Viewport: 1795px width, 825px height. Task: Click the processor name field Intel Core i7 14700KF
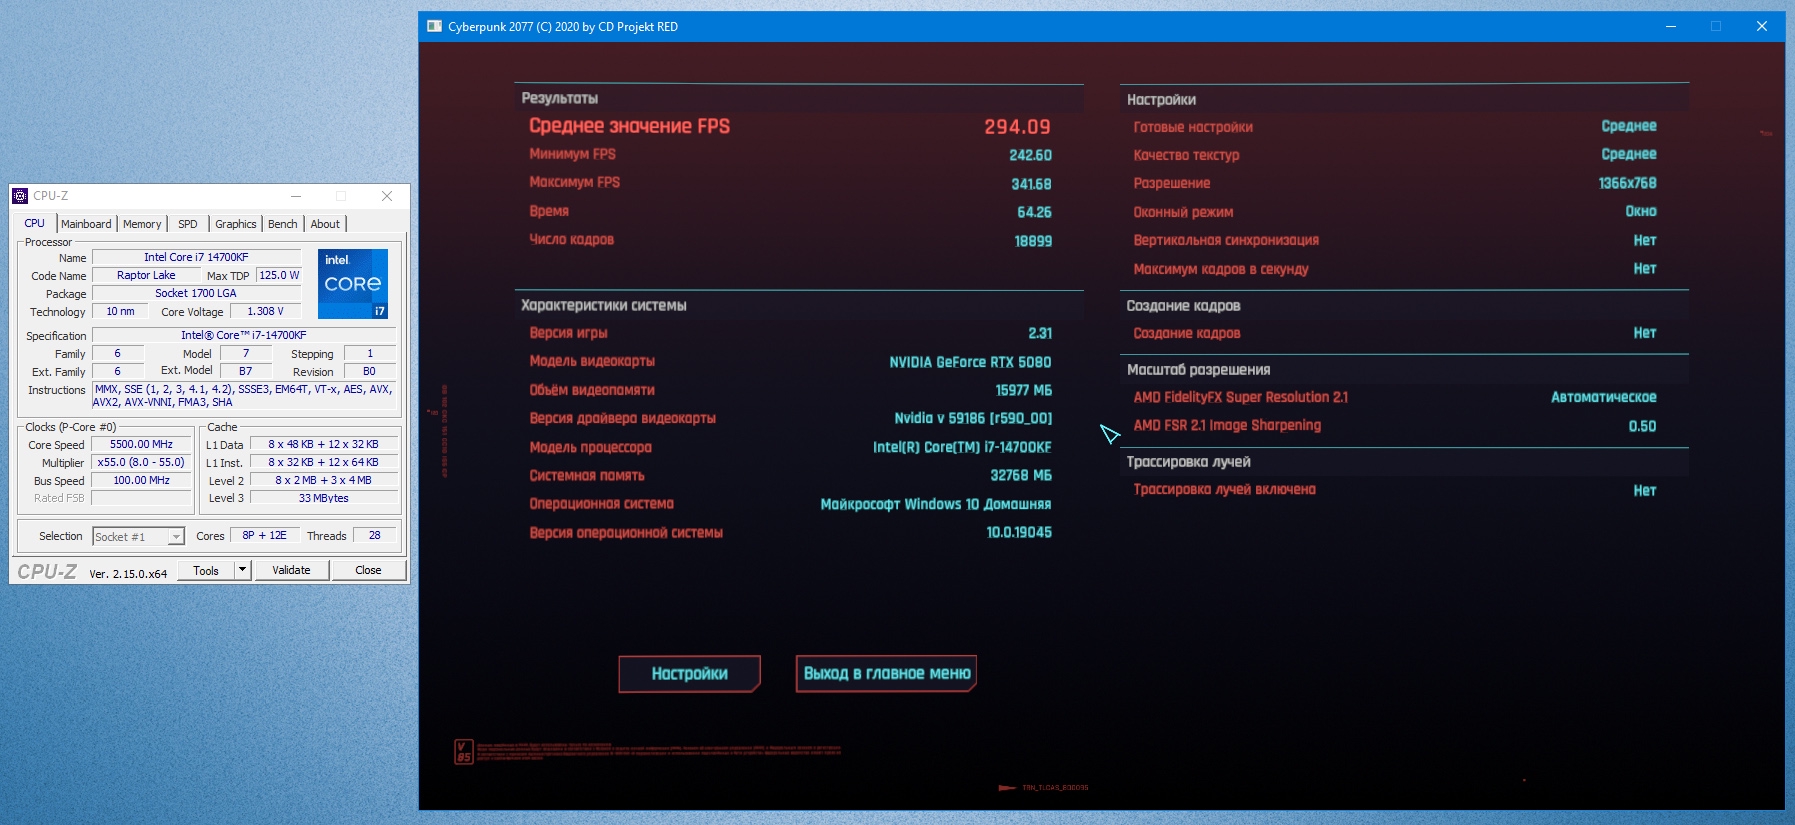(x=196, y=257)
